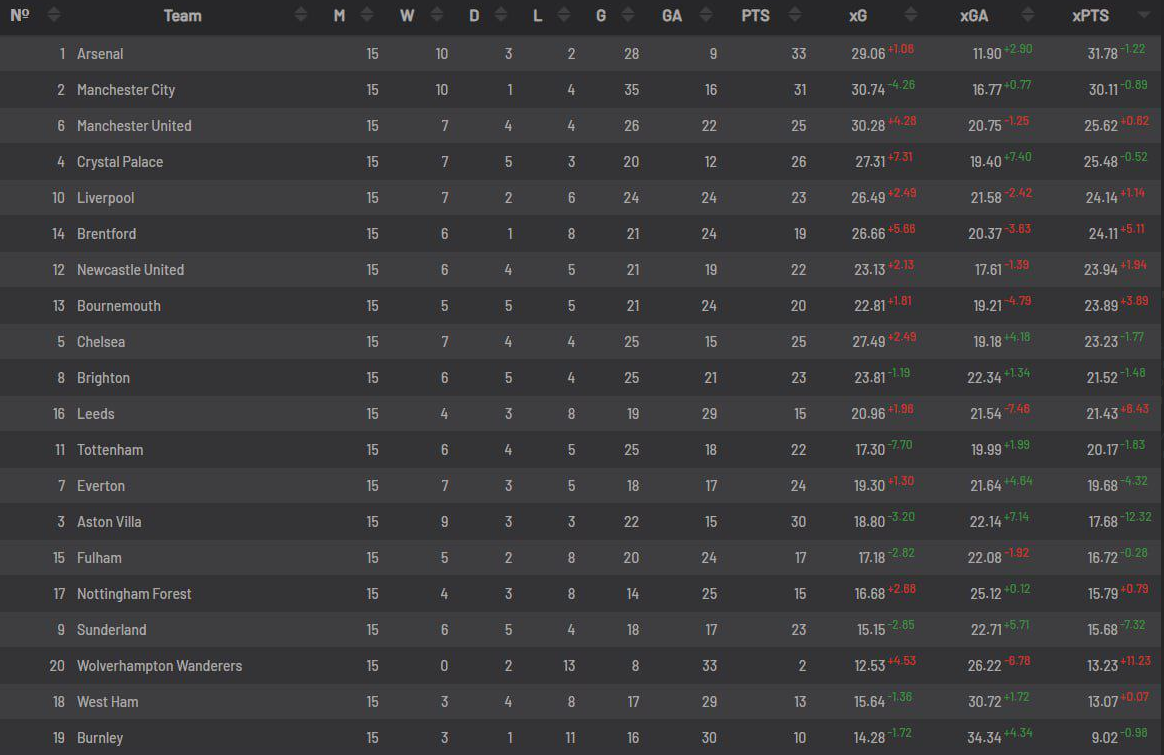Image resolution: width=1164 pixels, height=755 pixels.
Task: Click the Nottingham Forest team name
Action: tap(134, 594)
